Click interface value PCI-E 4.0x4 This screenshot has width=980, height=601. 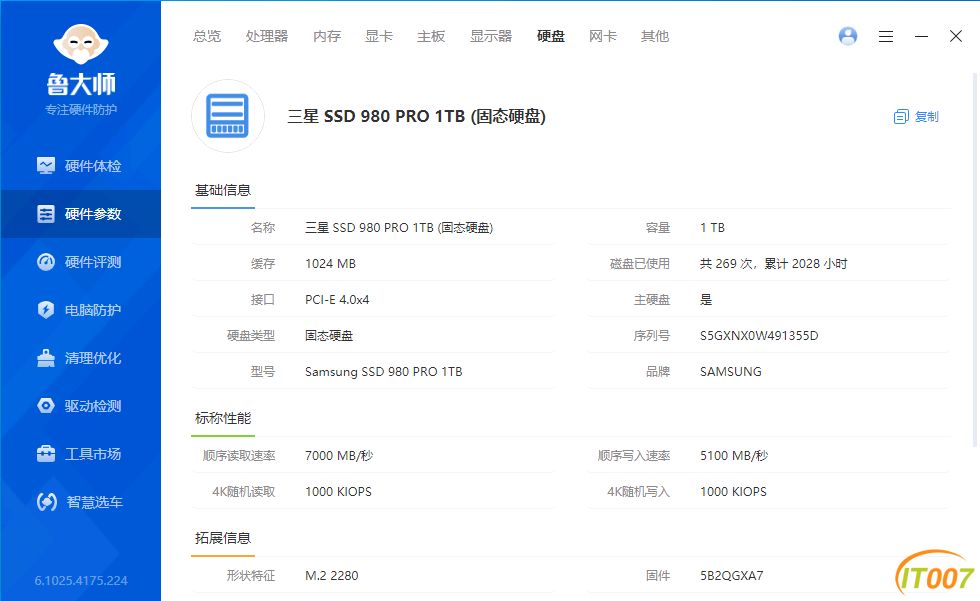337,300
